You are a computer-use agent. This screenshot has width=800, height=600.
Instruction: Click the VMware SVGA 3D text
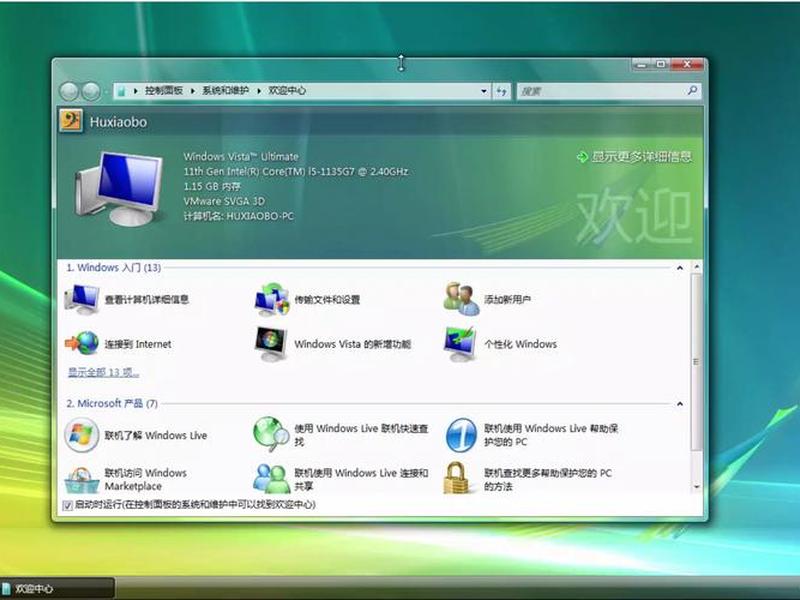[224, 201]
